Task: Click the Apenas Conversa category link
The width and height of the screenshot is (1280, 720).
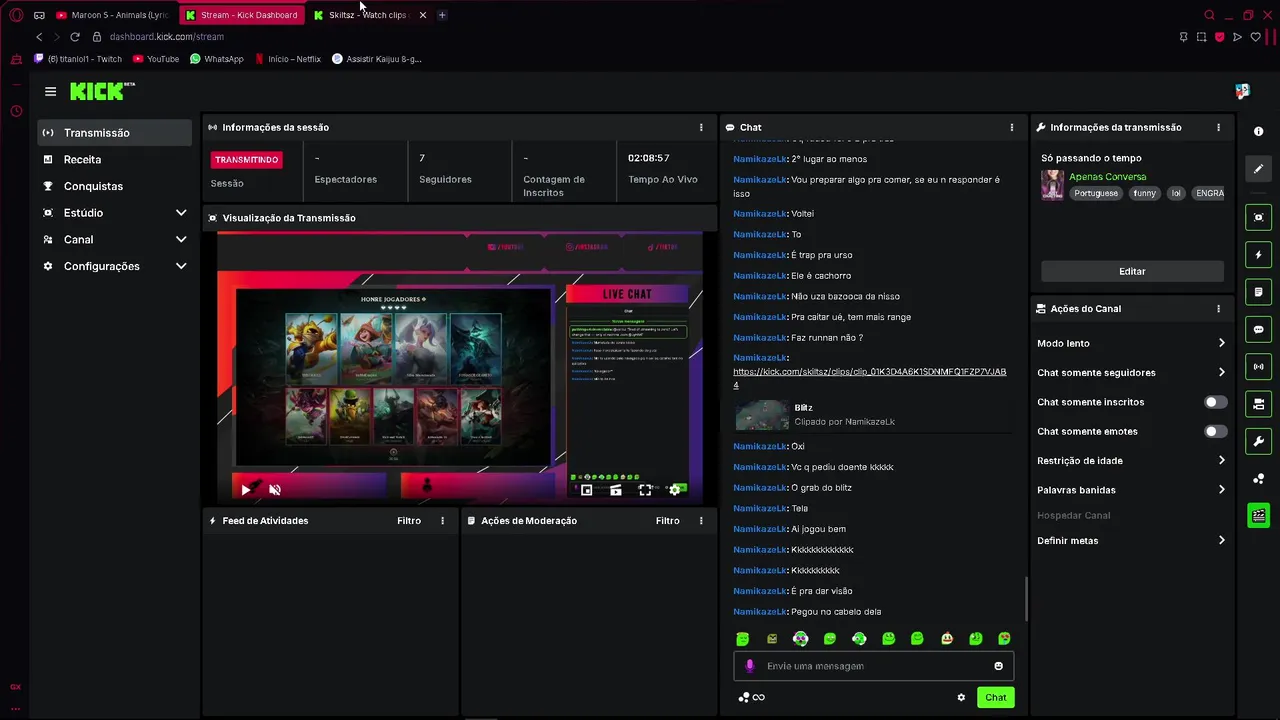Action: tap(1107, 177)
